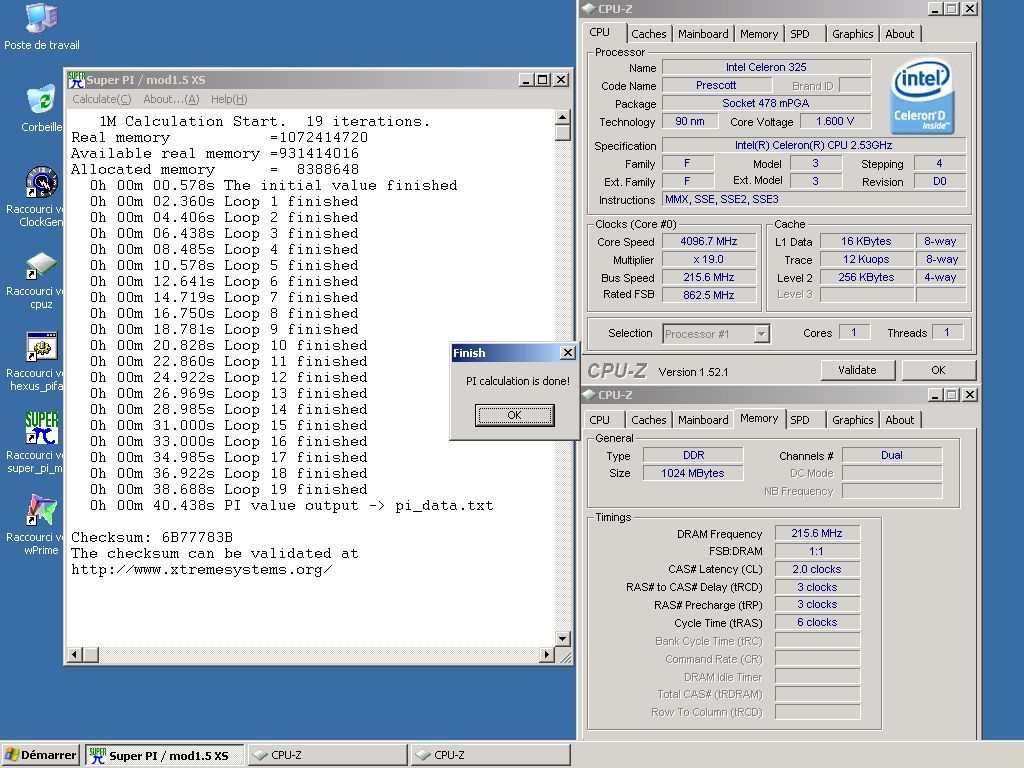
Task: Click the Rated FSB 862.5 MHz value
Action: pos(709,295)
